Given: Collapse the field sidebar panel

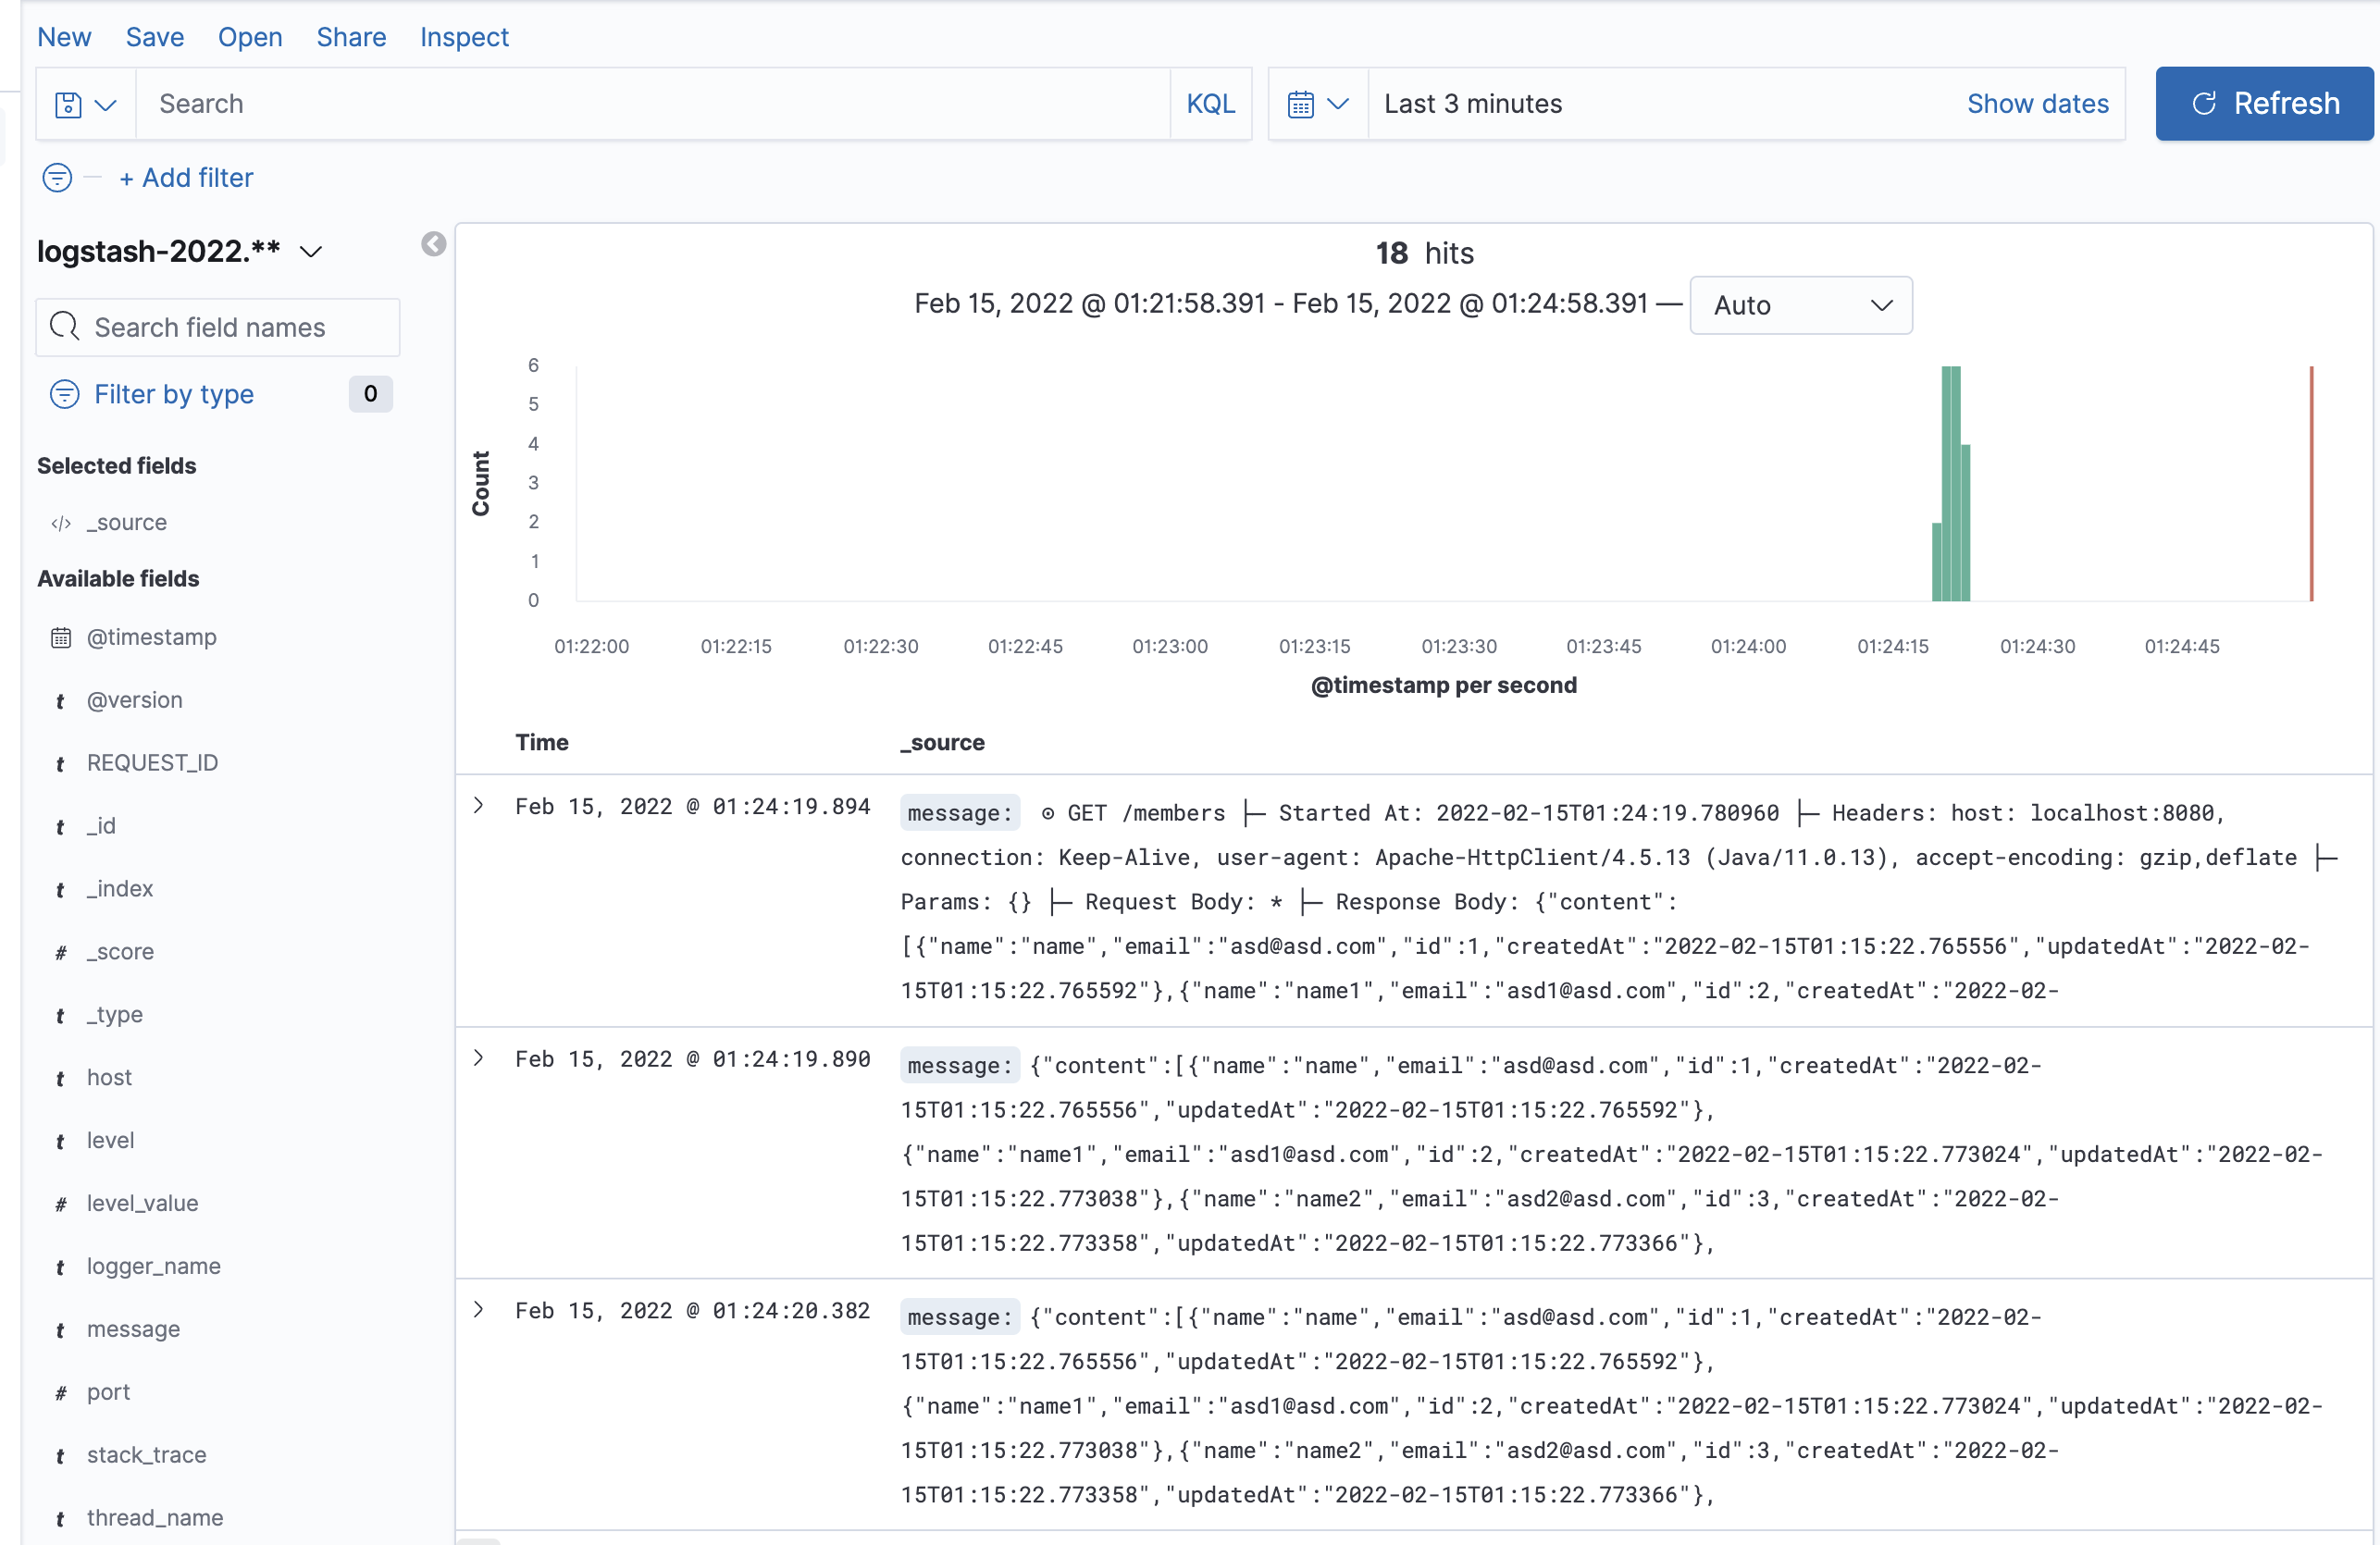Looking at the screenshot, I should (433, 244).
